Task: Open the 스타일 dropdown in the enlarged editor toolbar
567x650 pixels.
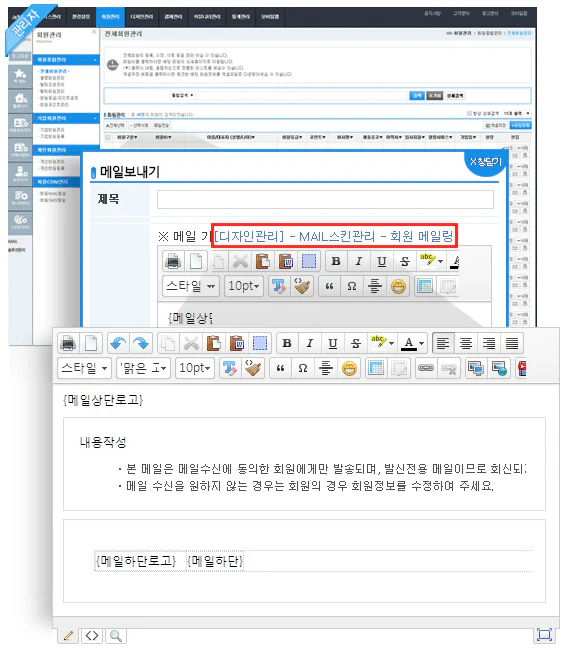Action: 85,368
